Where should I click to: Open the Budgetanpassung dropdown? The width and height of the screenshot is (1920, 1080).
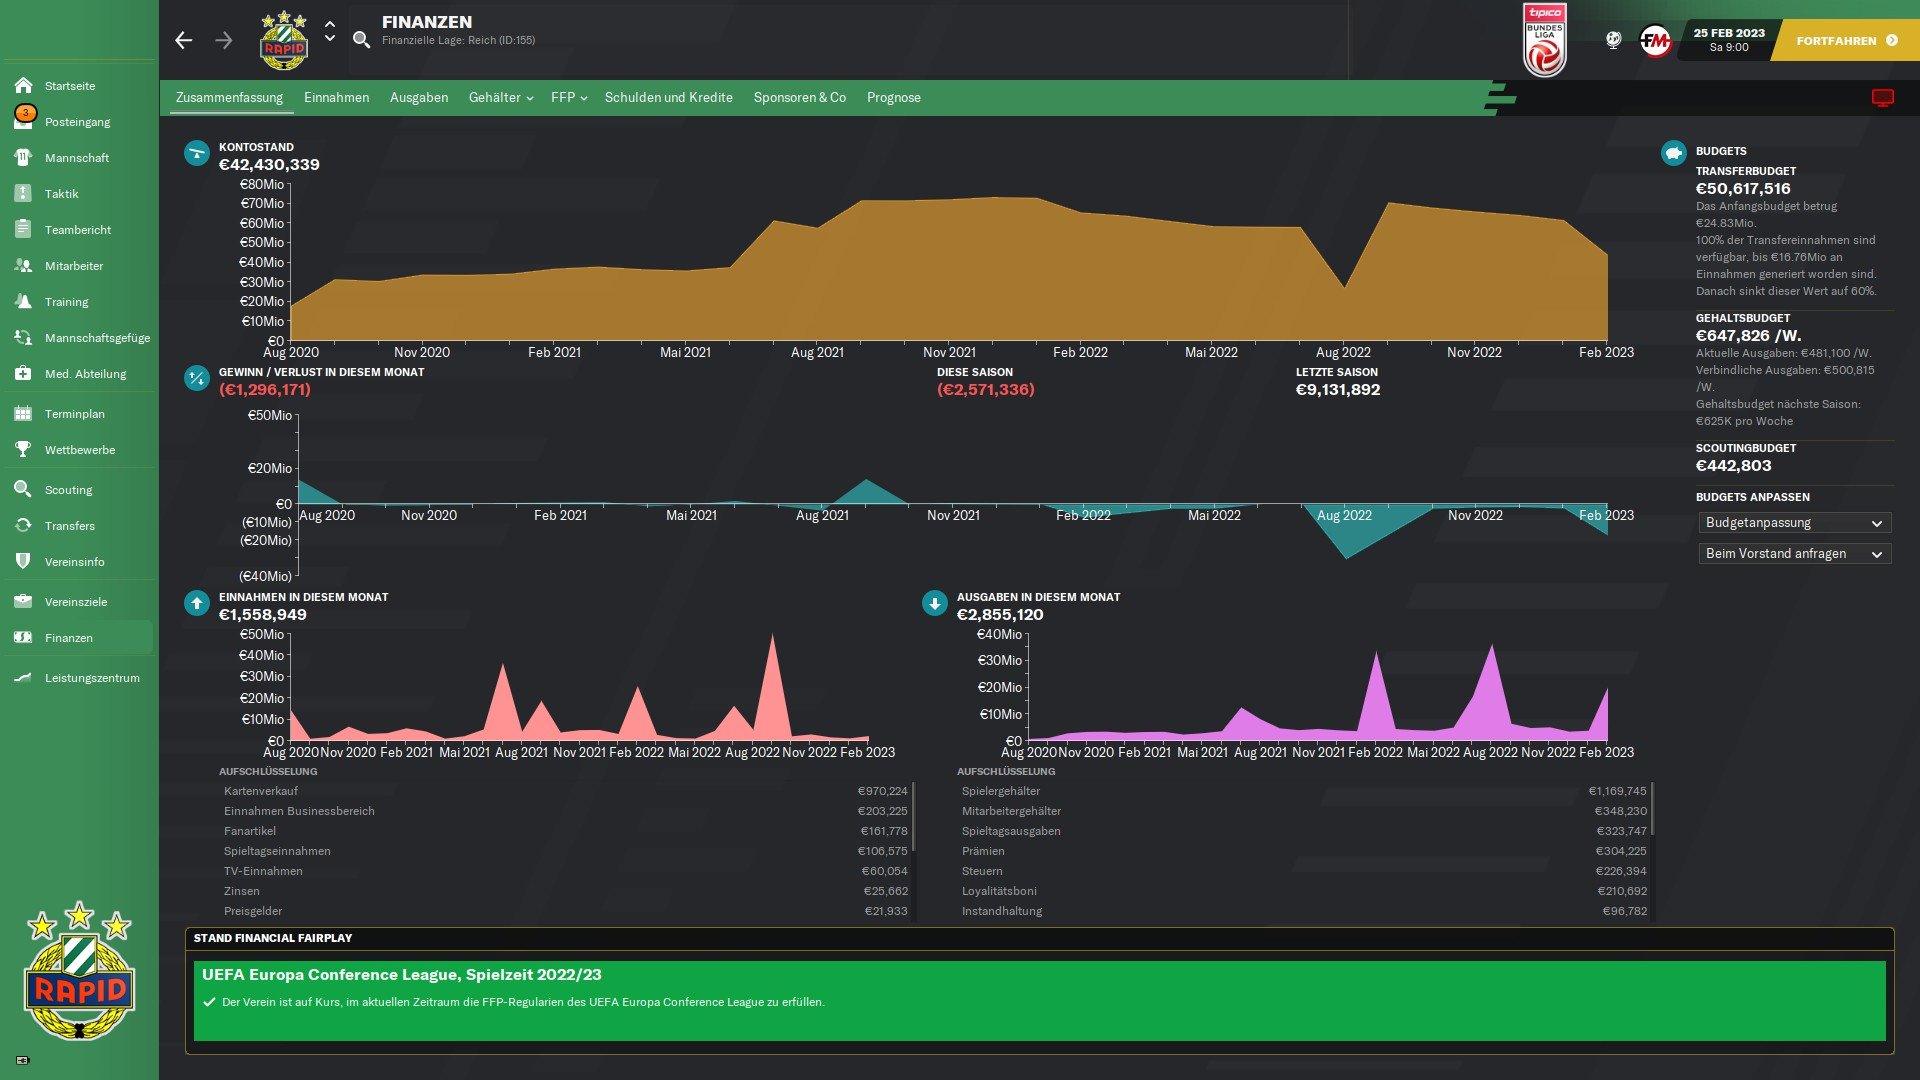point(1794,523)
